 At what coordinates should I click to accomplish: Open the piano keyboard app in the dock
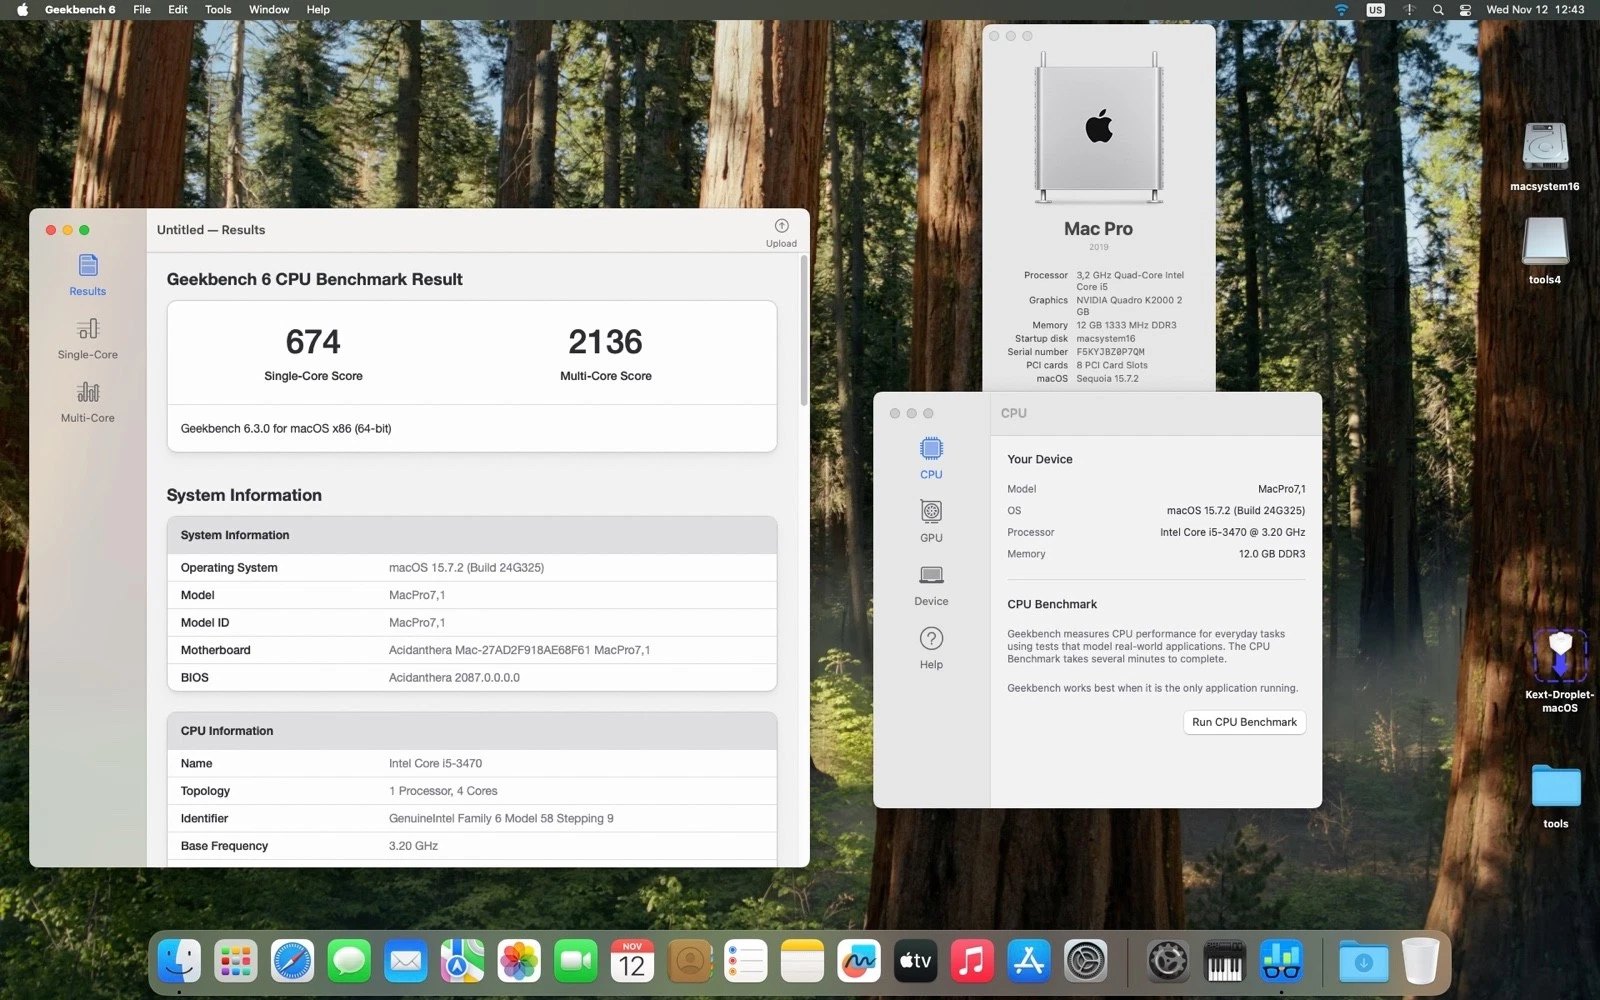pyautogui.click(x=1224, y=962)
